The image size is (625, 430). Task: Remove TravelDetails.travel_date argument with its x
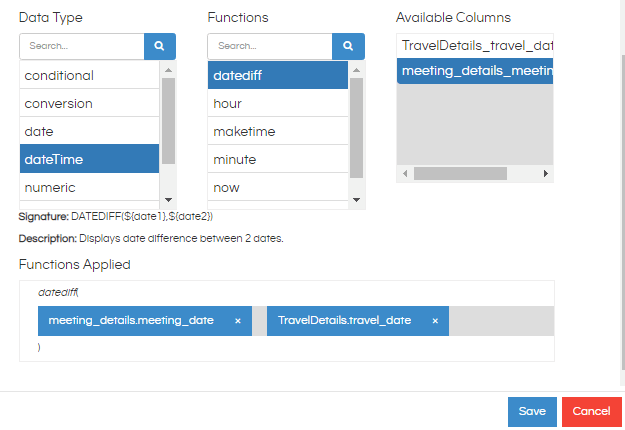[x=435, y=321]
